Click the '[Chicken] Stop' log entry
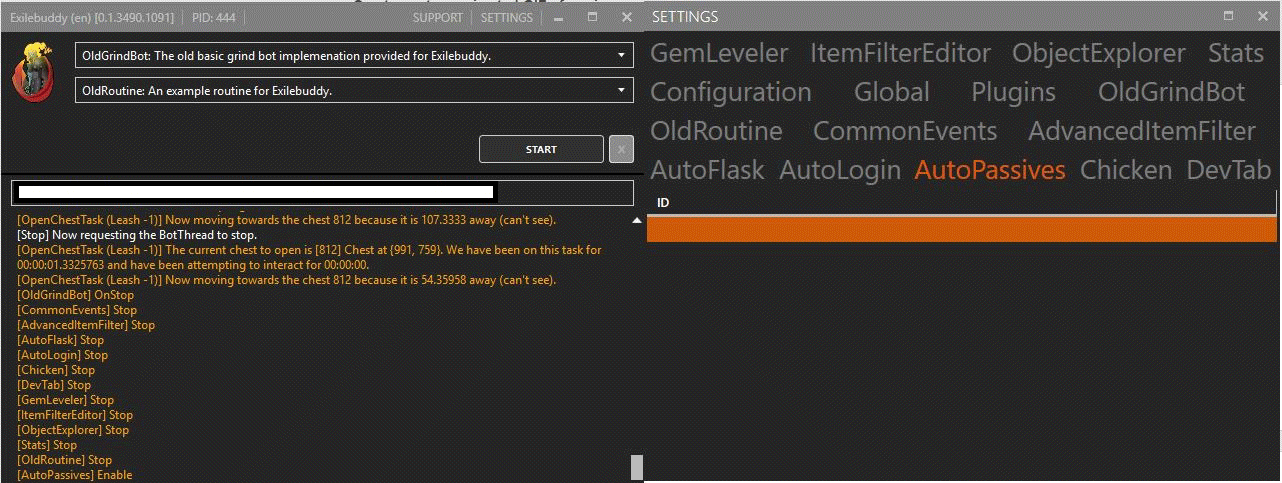 56,370
